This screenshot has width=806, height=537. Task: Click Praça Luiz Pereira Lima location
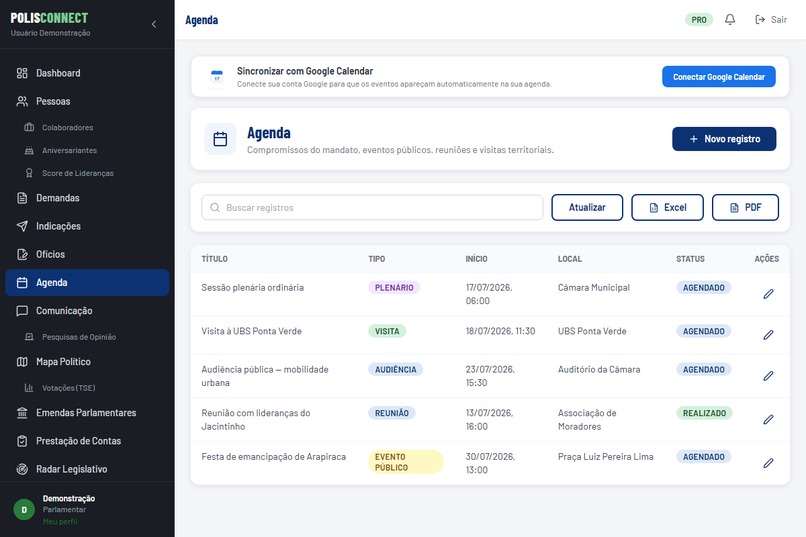pyautogui.click(x=606, y=457)
